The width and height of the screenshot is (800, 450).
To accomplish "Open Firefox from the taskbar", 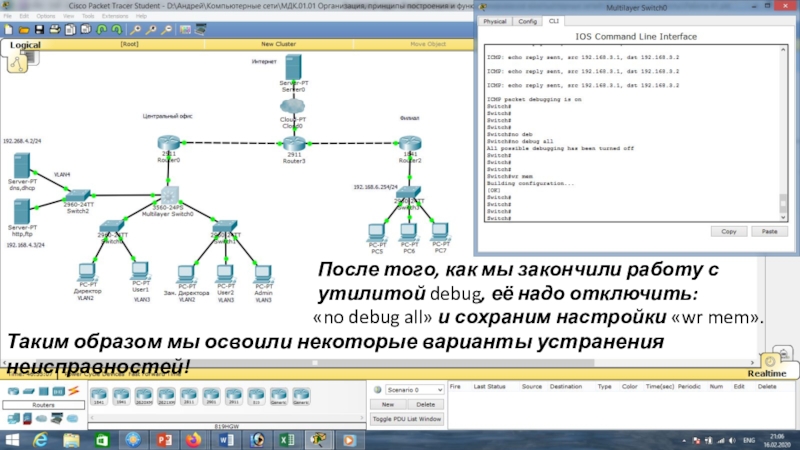I will [194, 440].
